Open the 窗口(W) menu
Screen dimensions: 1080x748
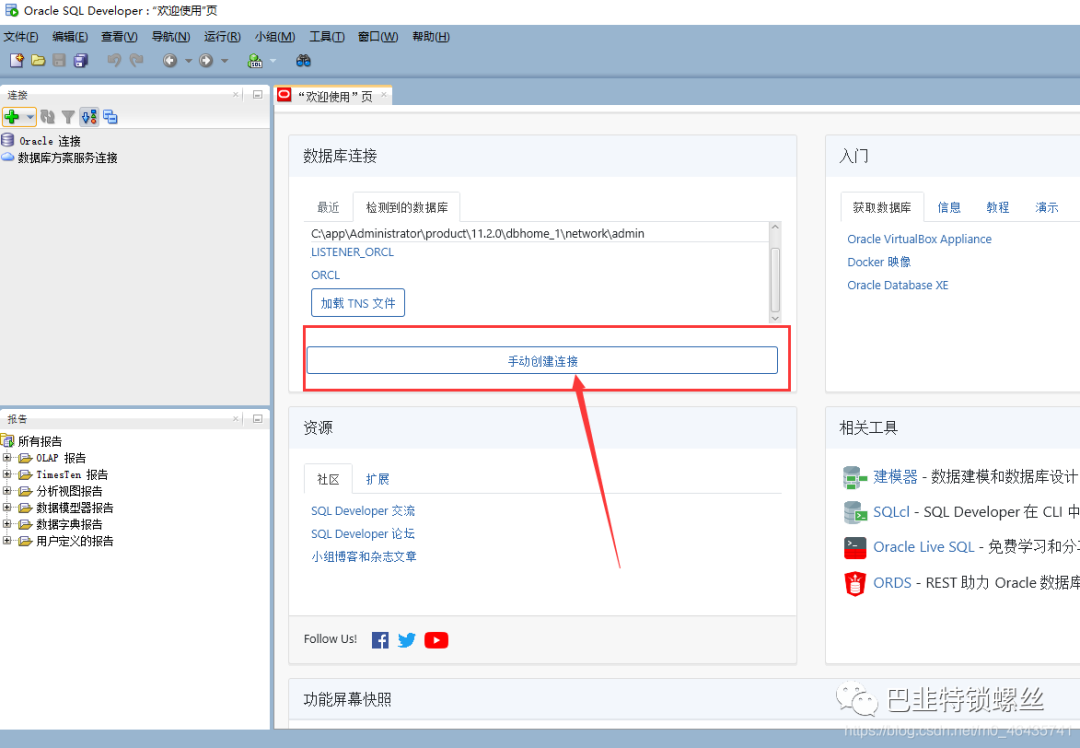click(x=378, y=37)
